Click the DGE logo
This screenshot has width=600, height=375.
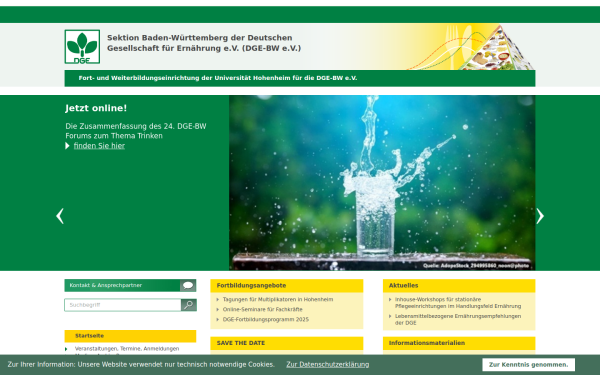coord(82,47)
